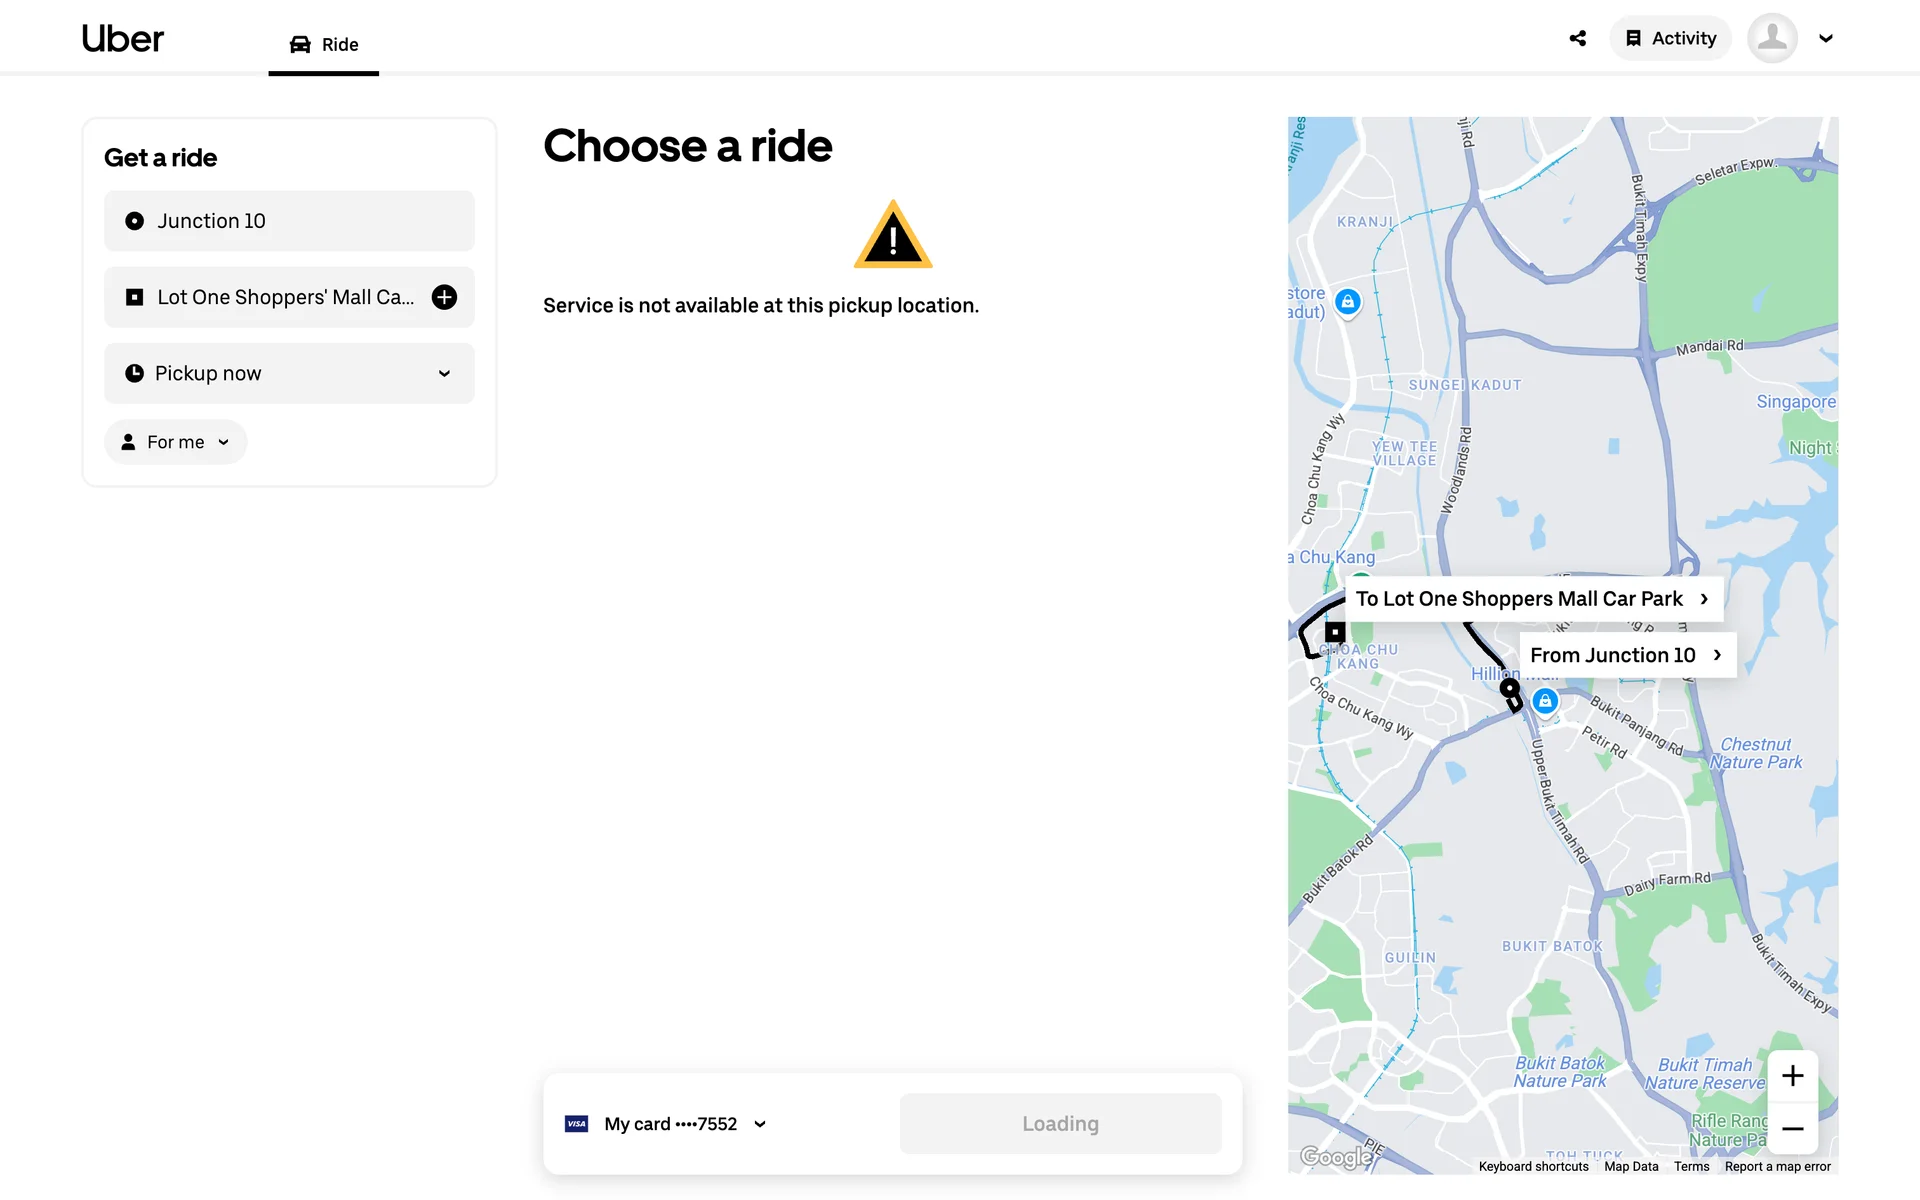Click the Uber logo
The image size is (1920, 1200).
122,39
